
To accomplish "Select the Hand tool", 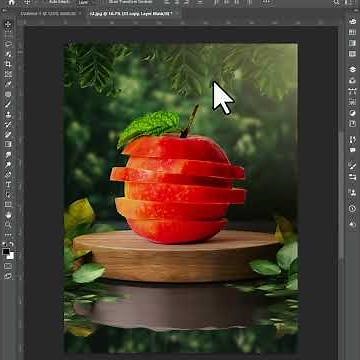I will tap(8, 215).
